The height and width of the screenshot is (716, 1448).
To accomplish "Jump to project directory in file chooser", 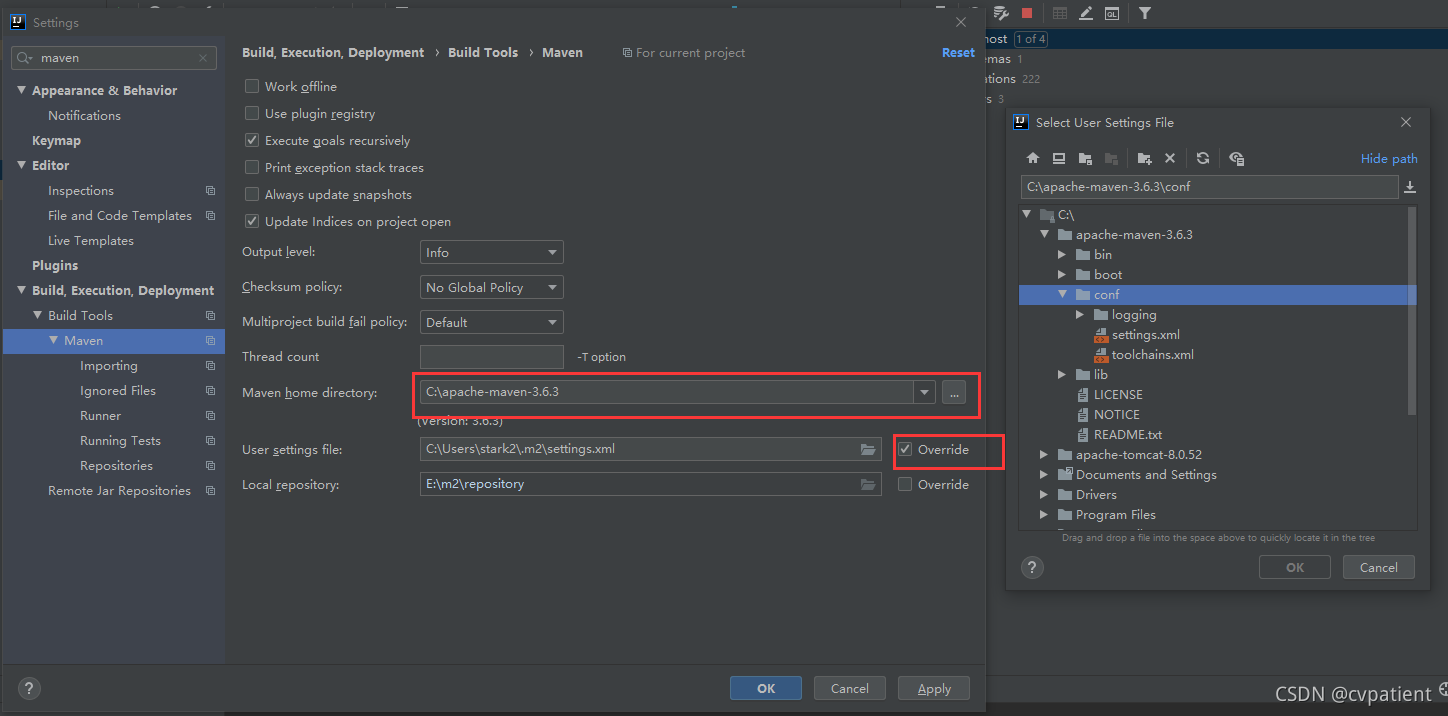I will (1085, 158).
